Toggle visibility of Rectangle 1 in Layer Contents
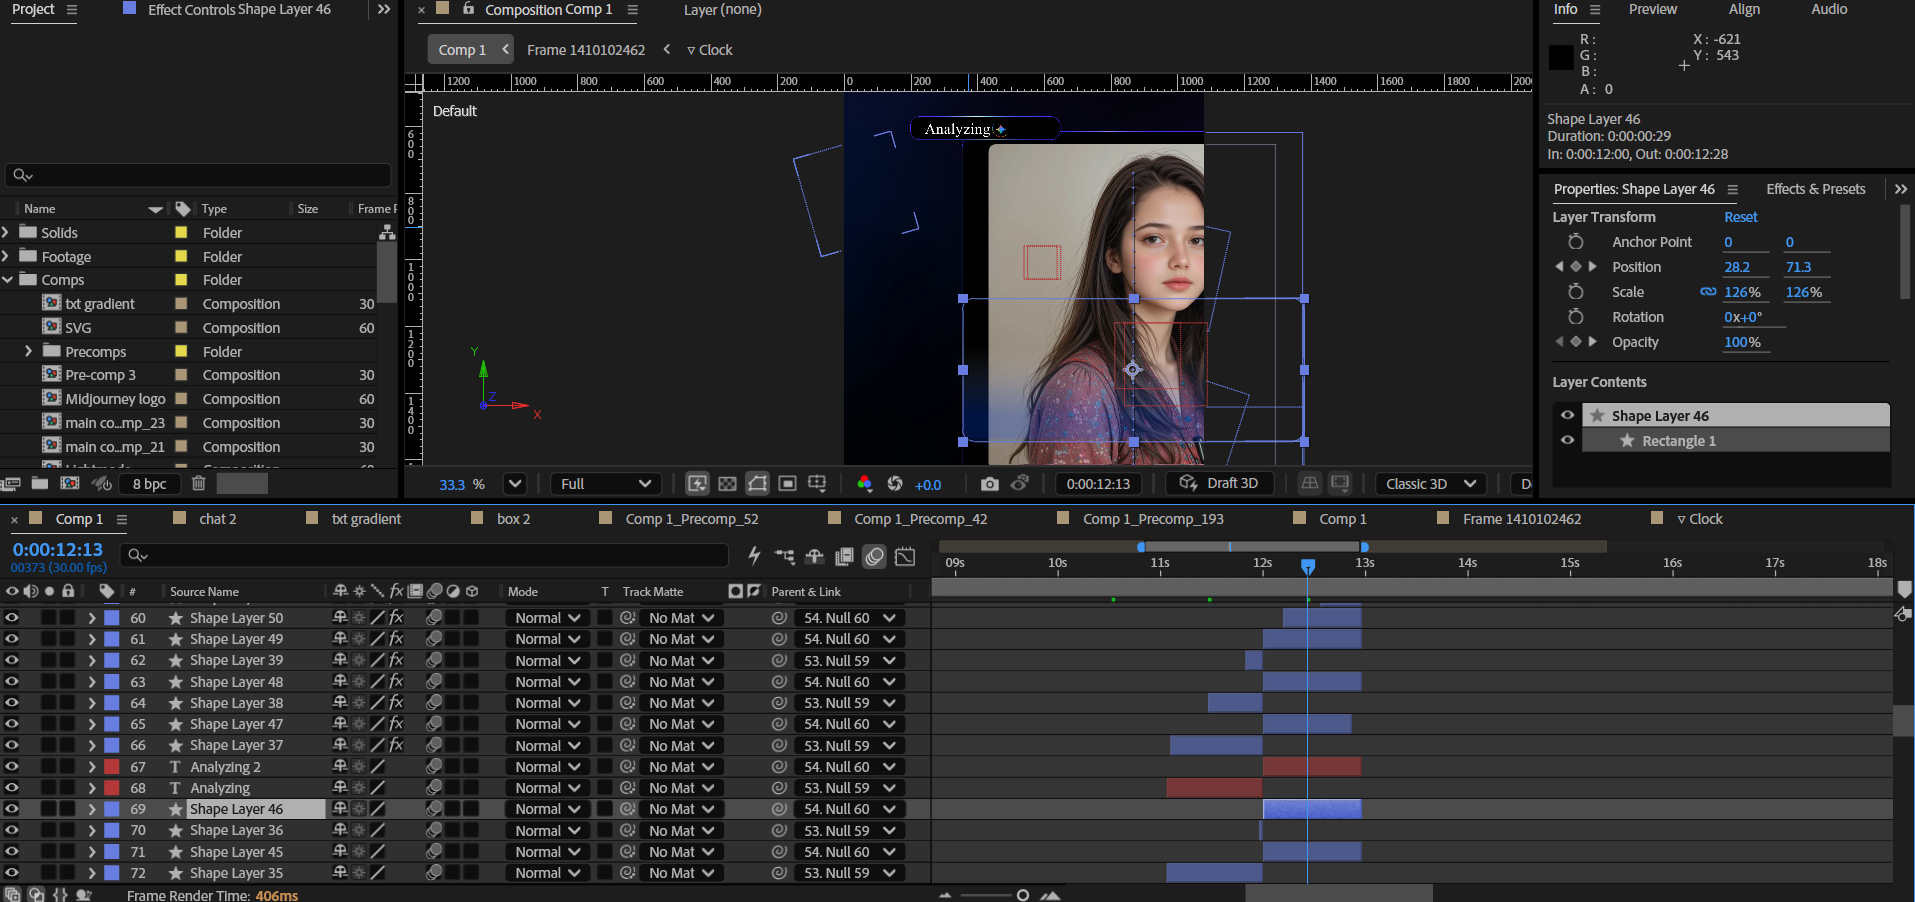 [x=1567, y=440]
